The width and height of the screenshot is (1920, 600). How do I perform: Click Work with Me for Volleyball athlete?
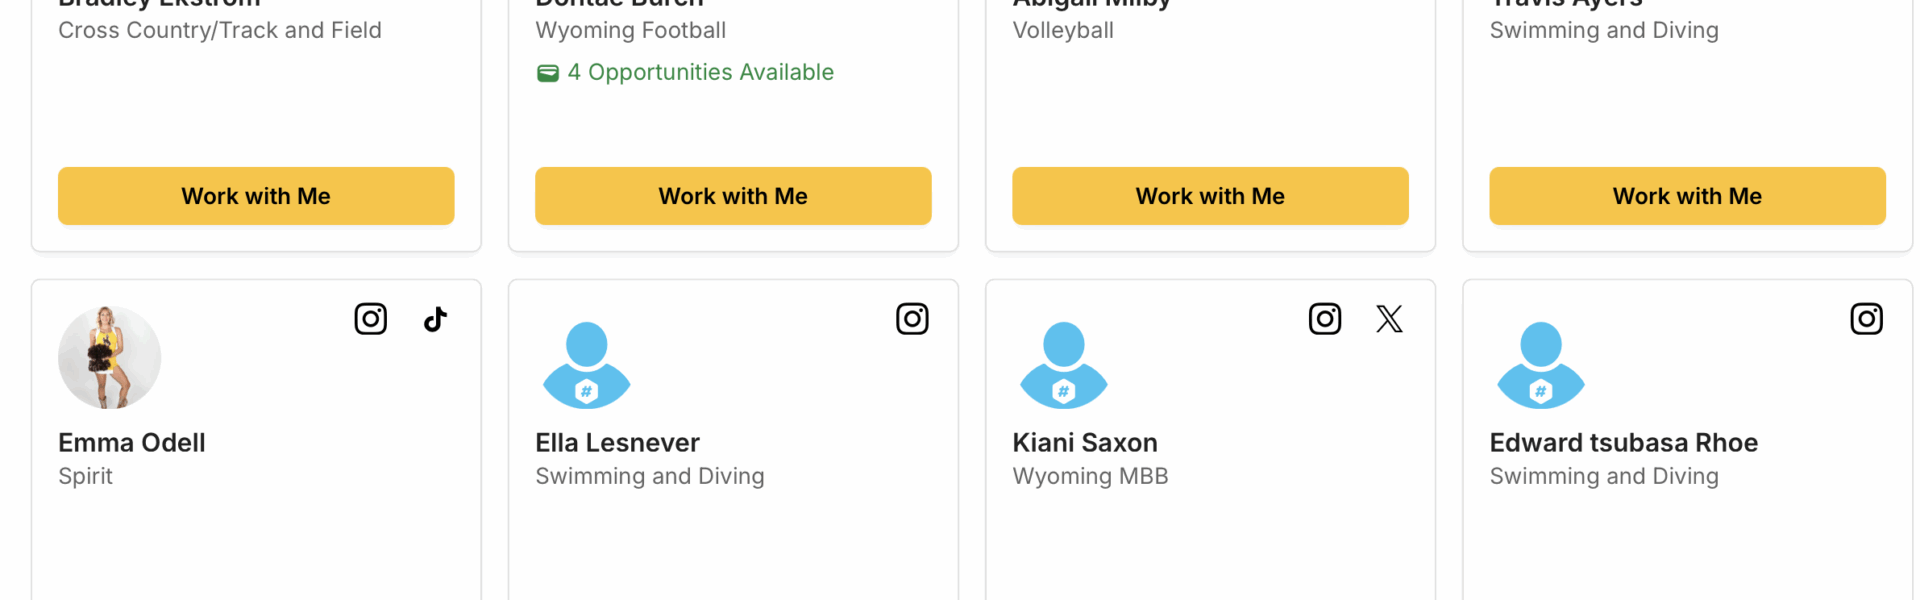pos(1210,196)
